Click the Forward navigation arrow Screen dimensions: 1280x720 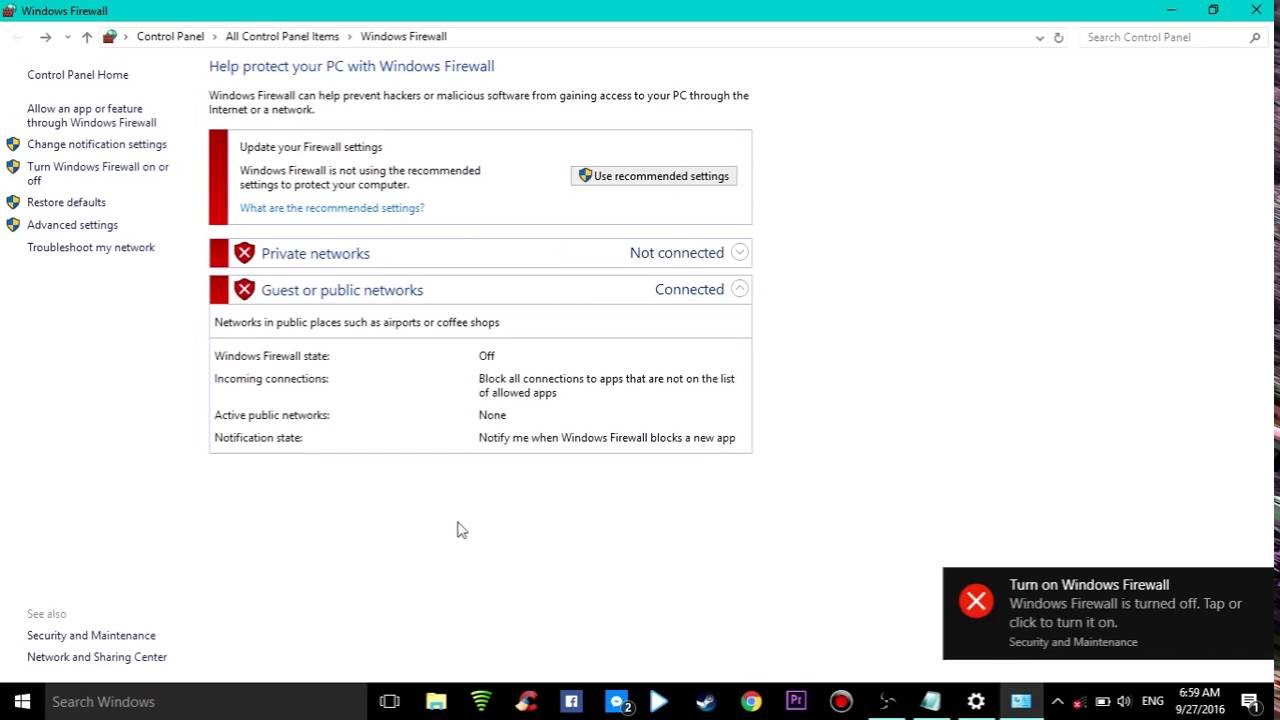tap(45, 37)
